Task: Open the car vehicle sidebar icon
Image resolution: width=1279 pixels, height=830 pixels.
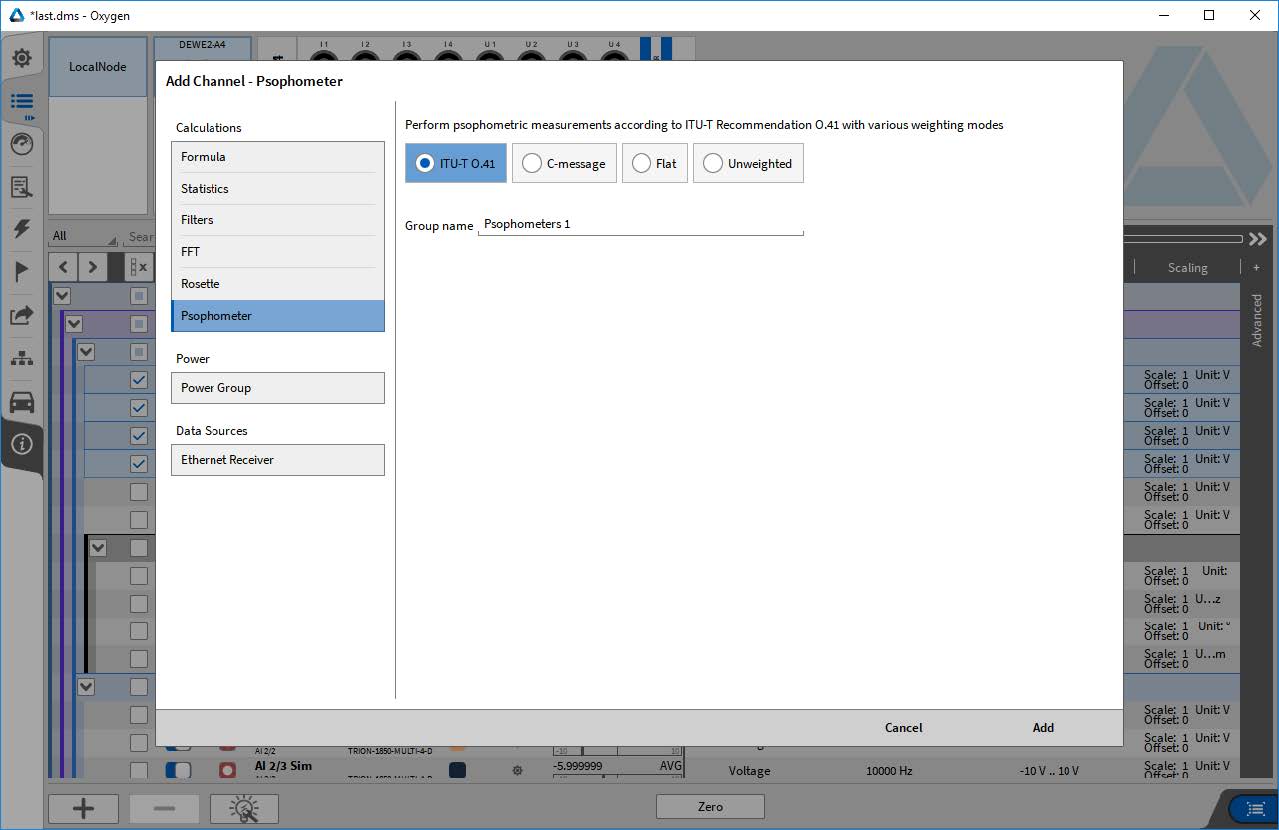Action: point(22,402)
